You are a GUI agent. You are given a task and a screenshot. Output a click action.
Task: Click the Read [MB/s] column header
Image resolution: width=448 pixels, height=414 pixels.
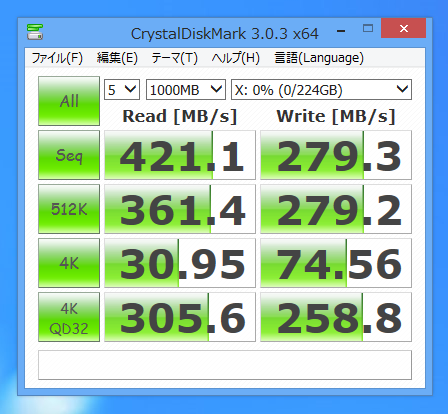tap(180, 117)
